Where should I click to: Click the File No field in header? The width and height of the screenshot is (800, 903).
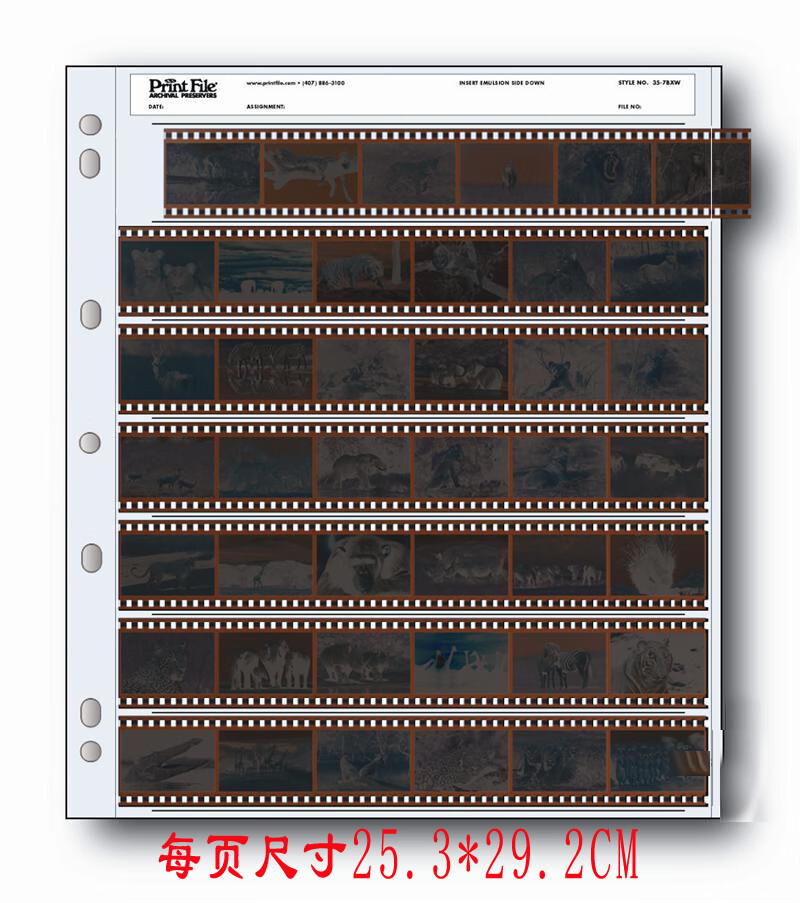629,105
